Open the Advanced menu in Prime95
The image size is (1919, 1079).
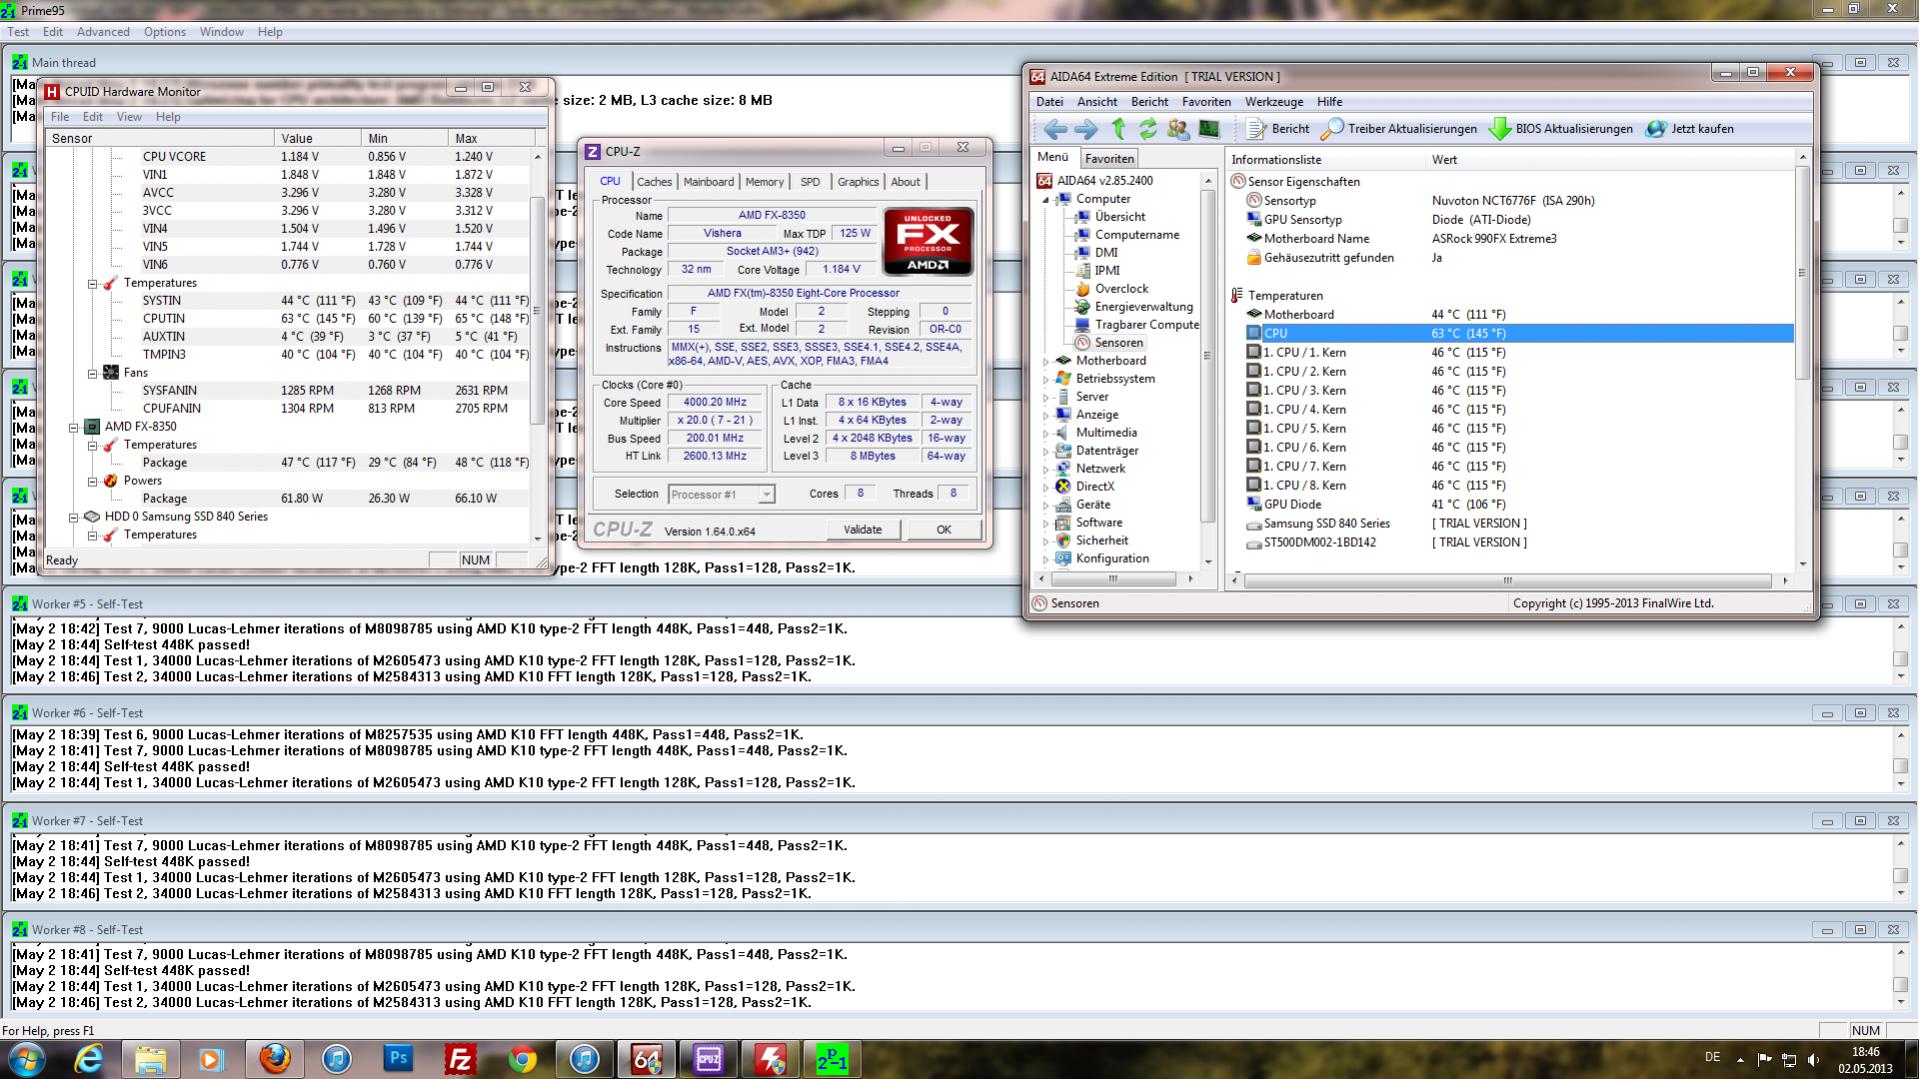[x=103, y=32]
